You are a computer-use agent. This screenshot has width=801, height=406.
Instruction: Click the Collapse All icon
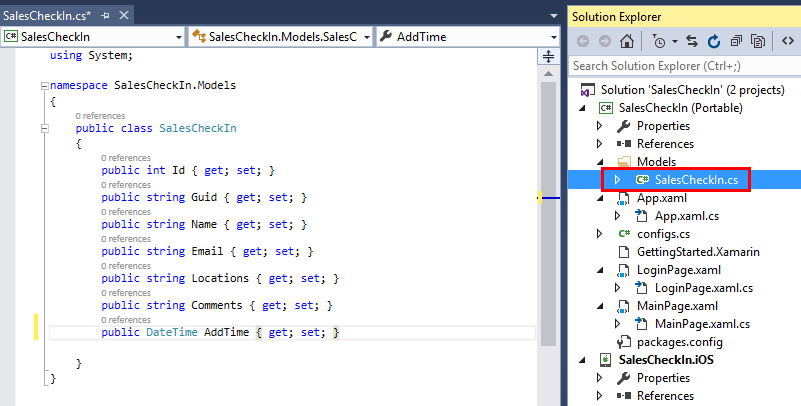point(736,41)
